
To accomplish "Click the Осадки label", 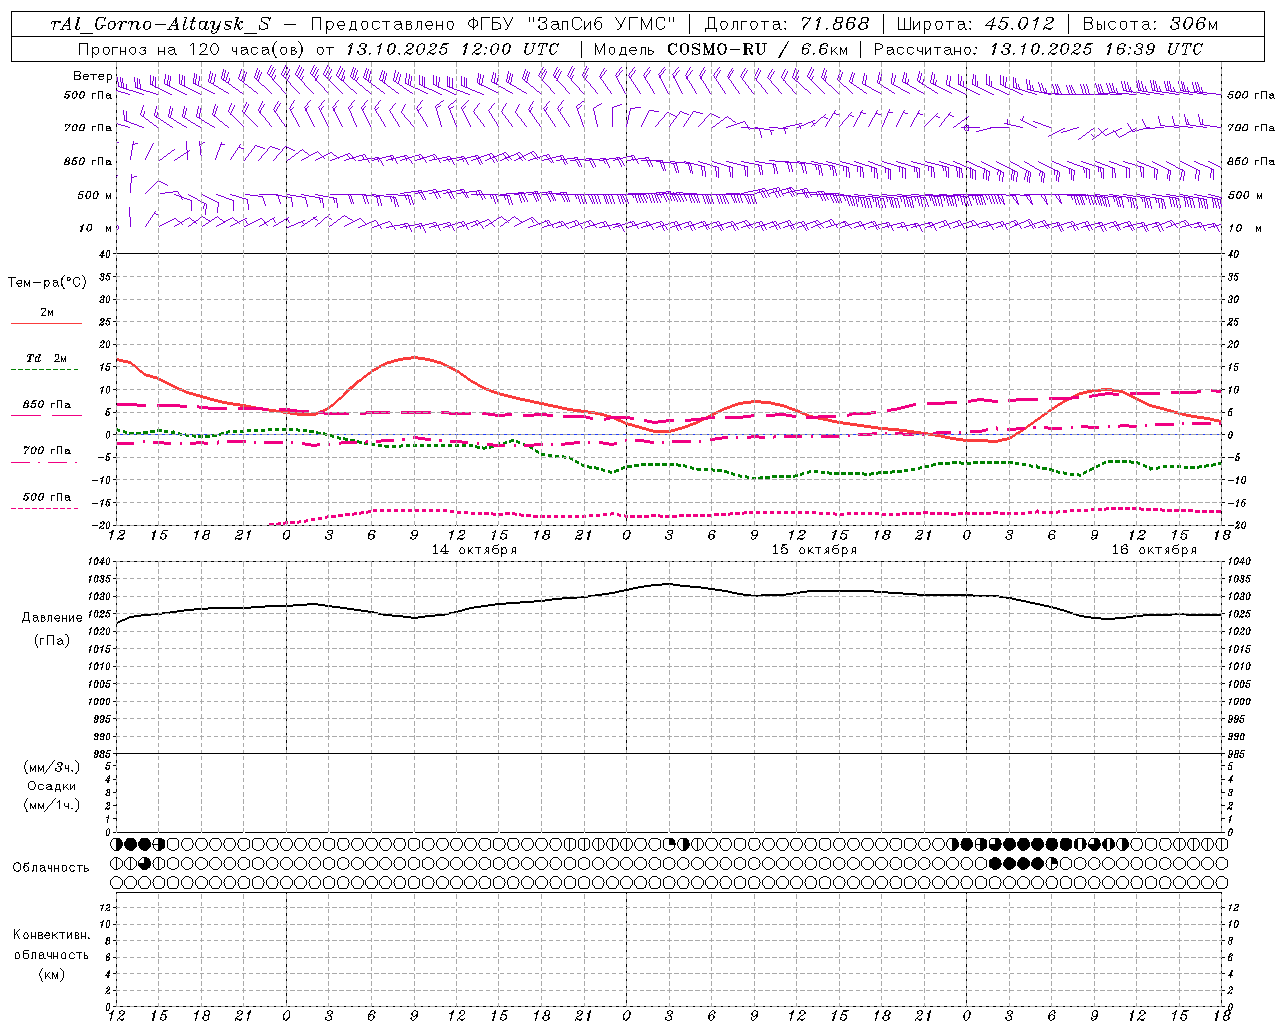I will point(52,786).
